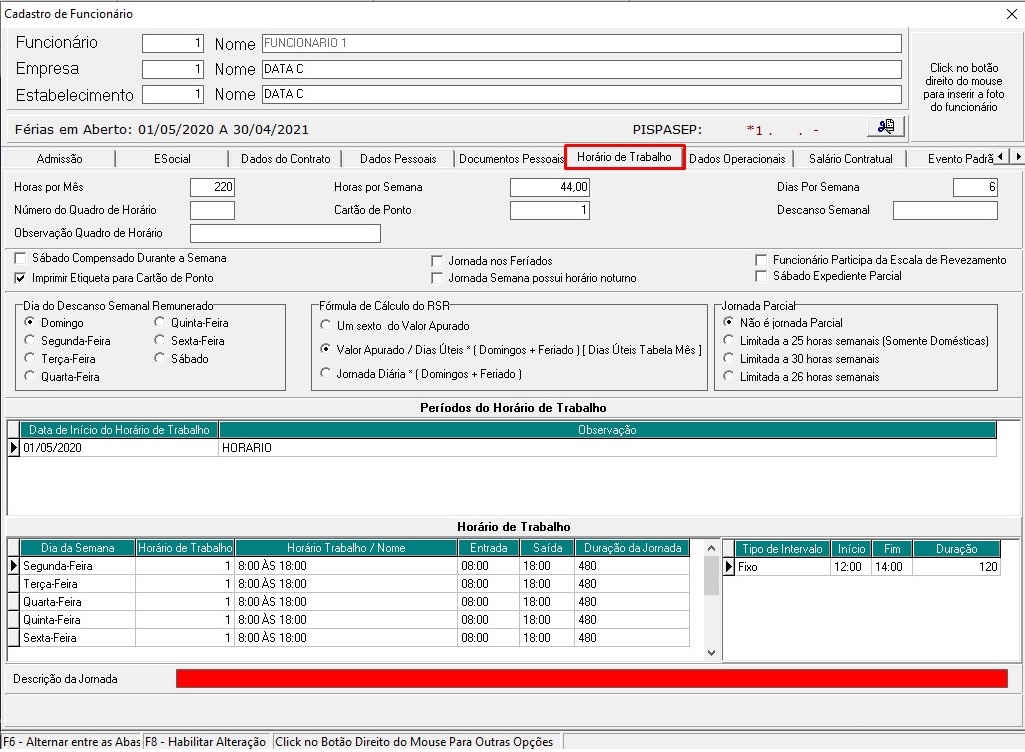This screenshot has height=752, width=1025.
Task: Open Documentos Pessoais tab
Action: pos(511,159)
